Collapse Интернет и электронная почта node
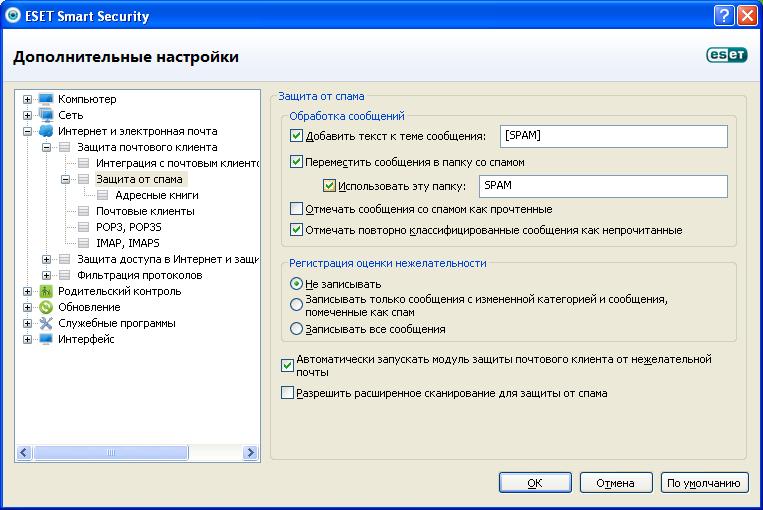The height and width of the screenshot is (510, 763). tap(27, 131)
